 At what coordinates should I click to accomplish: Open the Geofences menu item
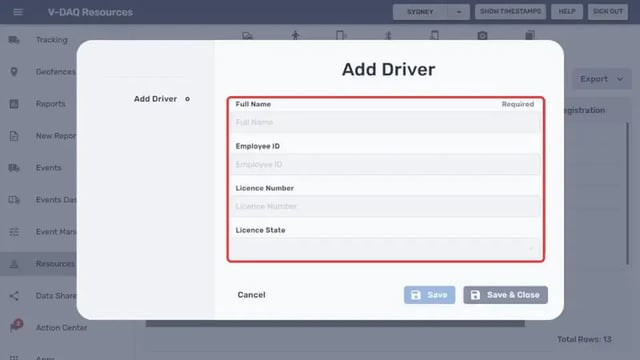point(56,72)
